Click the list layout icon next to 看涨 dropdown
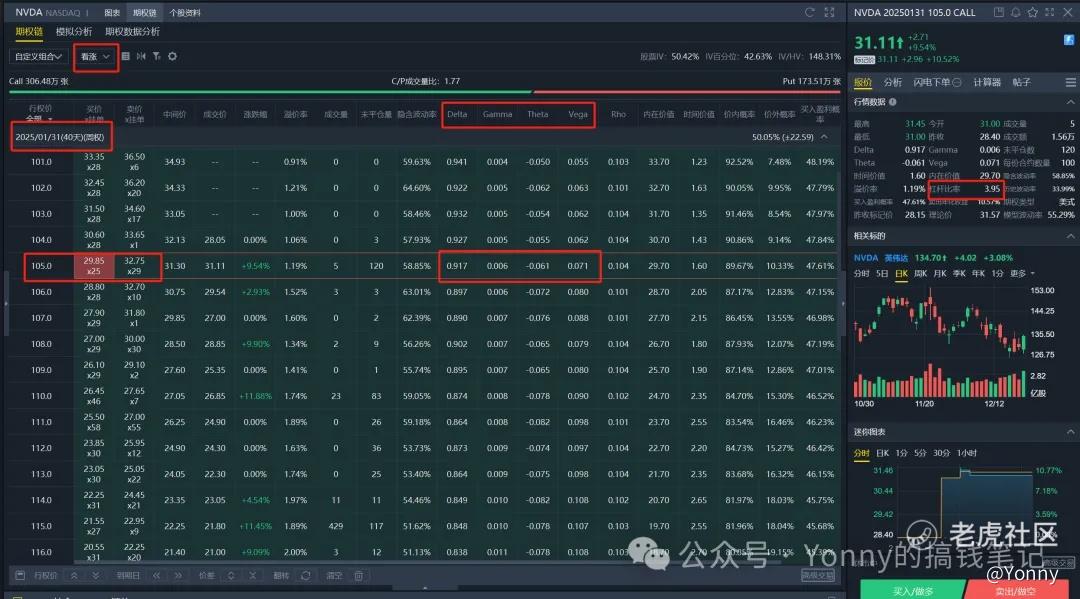 tap(125, 56)
